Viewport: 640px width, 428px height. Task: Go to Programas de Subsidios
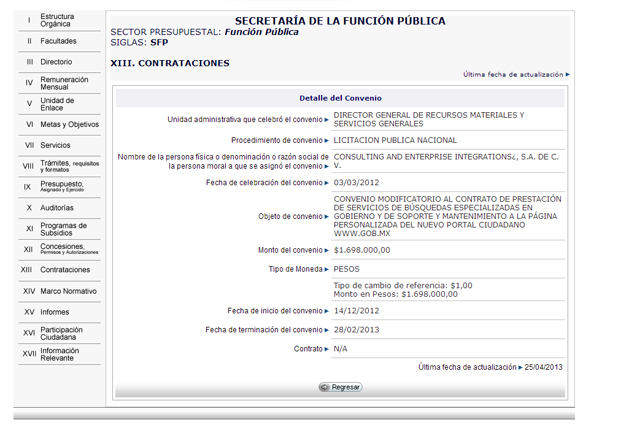[x=64, y=228]
